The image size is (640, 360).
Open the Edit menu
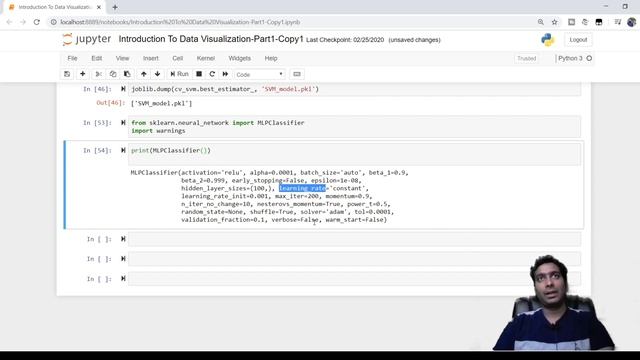(97, 58)
